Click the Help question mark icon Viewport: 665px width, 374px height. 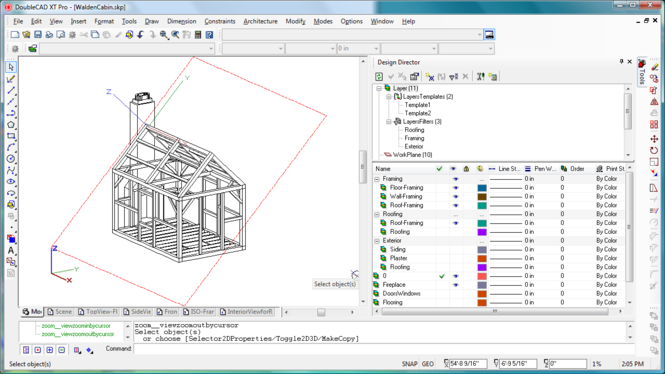click(210, 35)
